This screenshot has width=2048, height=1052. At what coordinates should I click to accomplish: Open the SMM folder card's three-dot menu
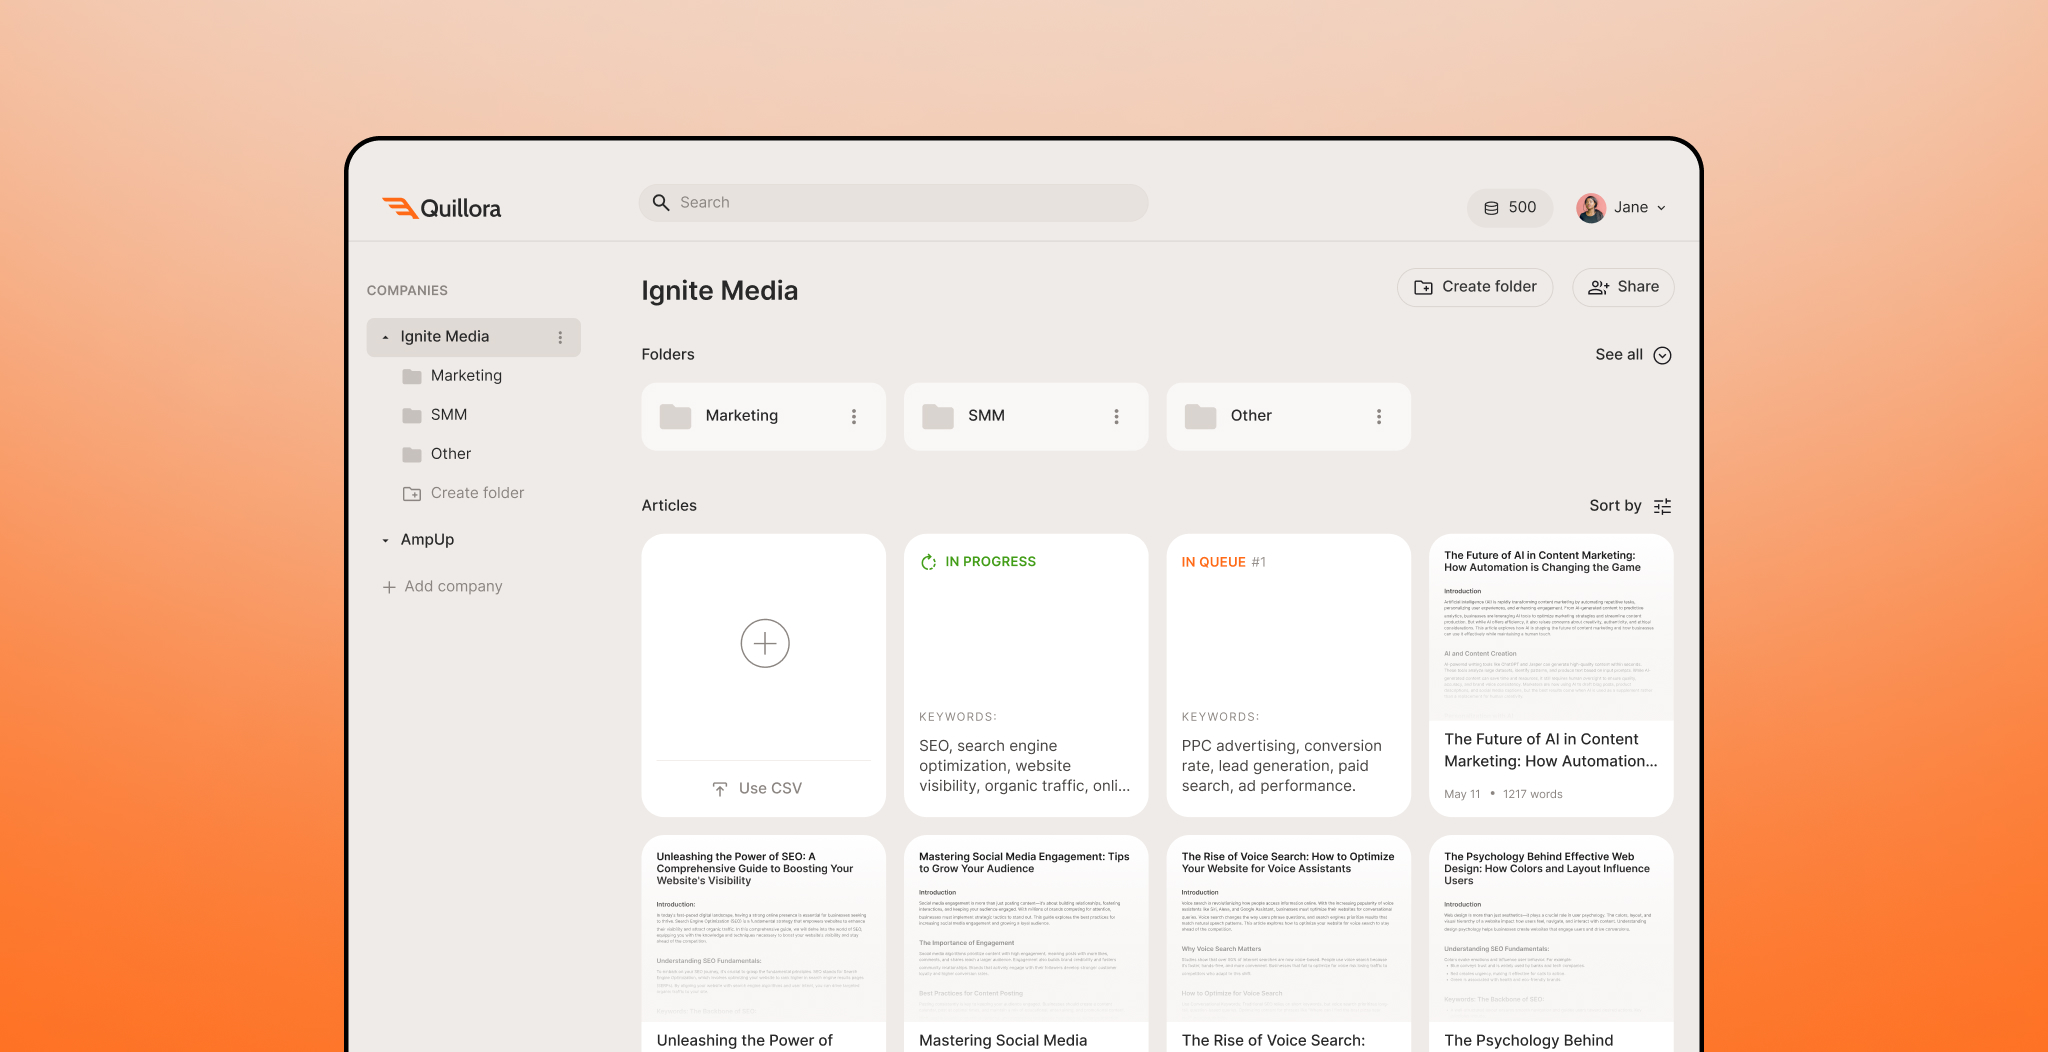click(x=1116, y=417)
